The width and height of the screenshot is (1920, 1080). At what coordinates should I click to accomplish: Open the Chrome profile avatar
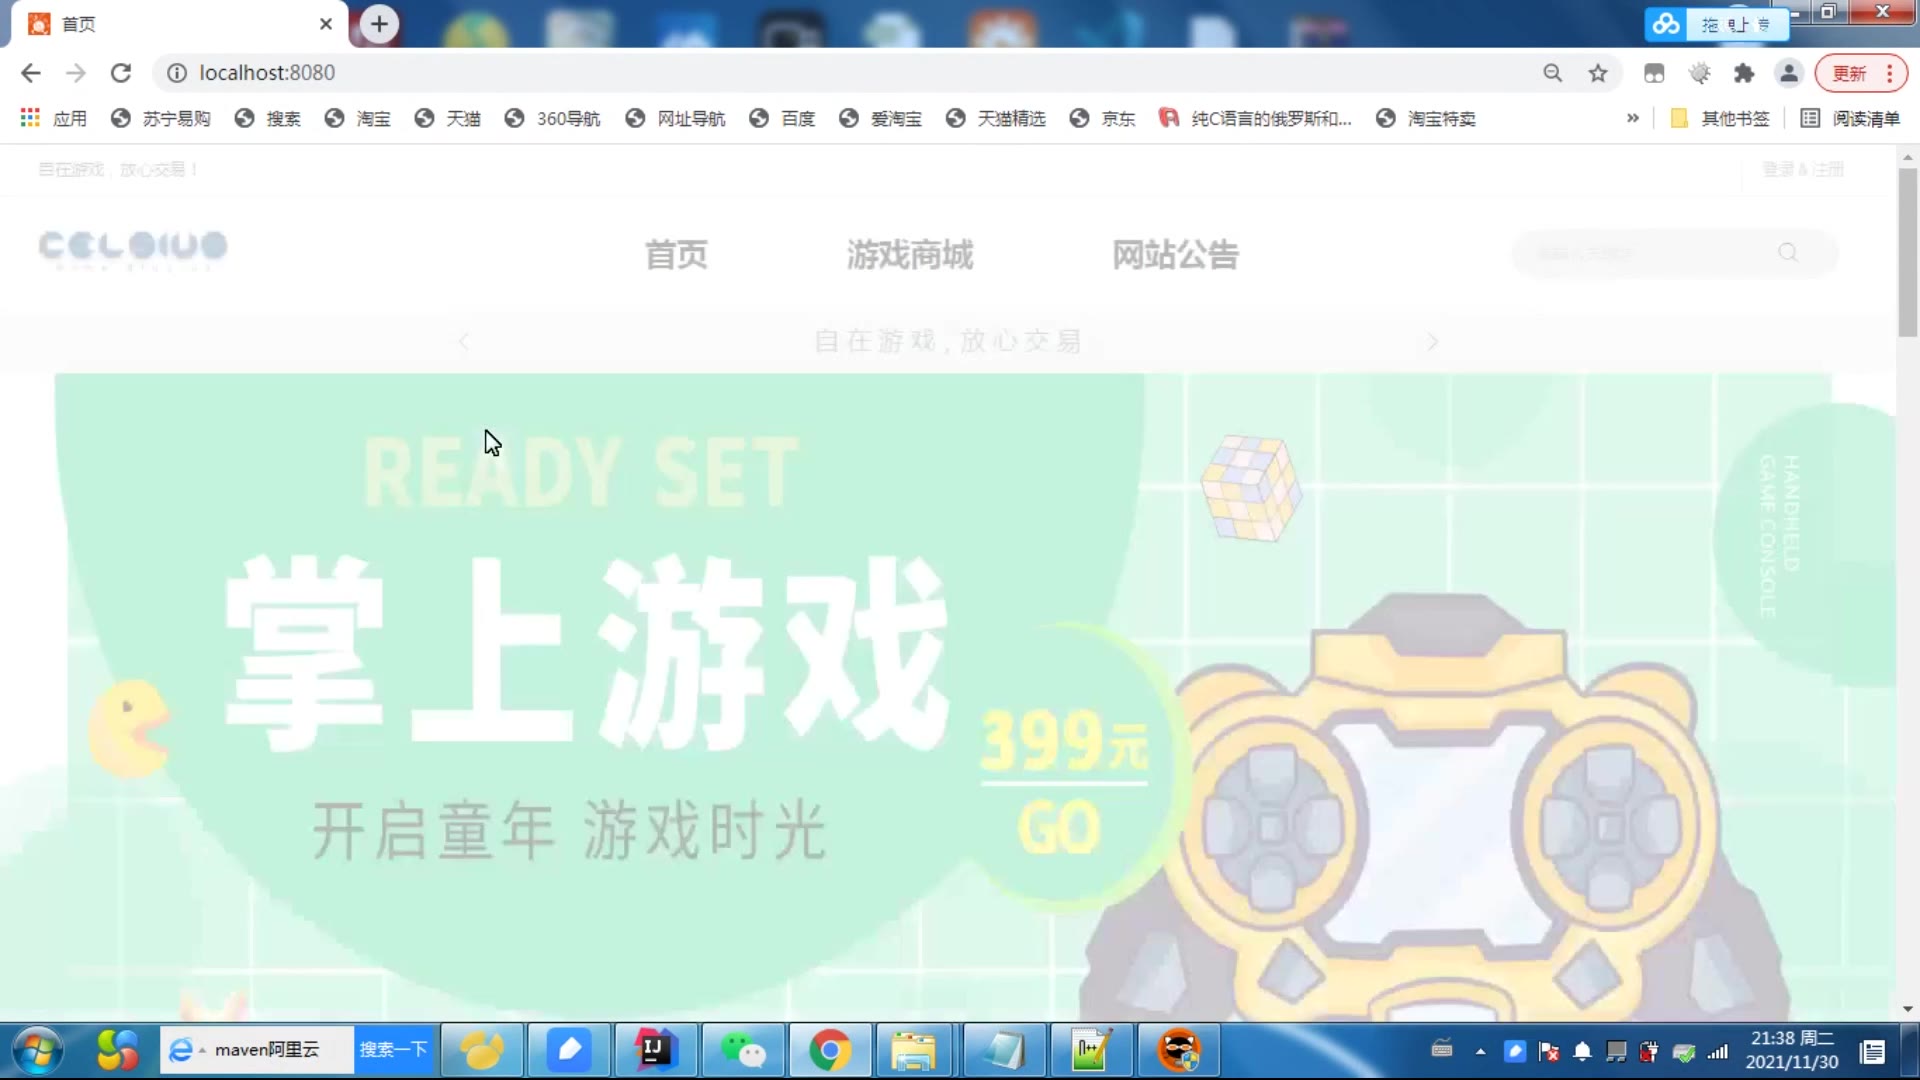(x=1789, y=73)
